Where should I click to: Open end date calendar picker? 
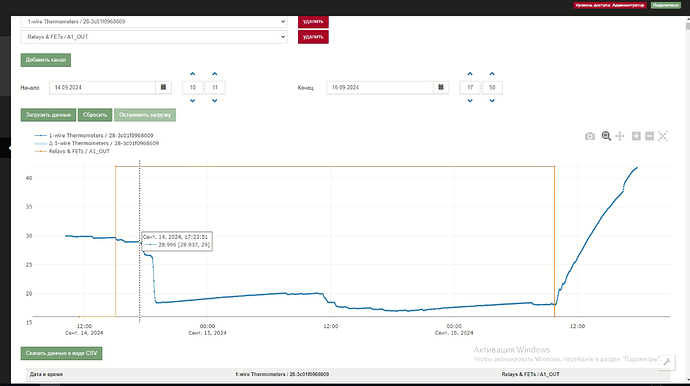[440, 87]
